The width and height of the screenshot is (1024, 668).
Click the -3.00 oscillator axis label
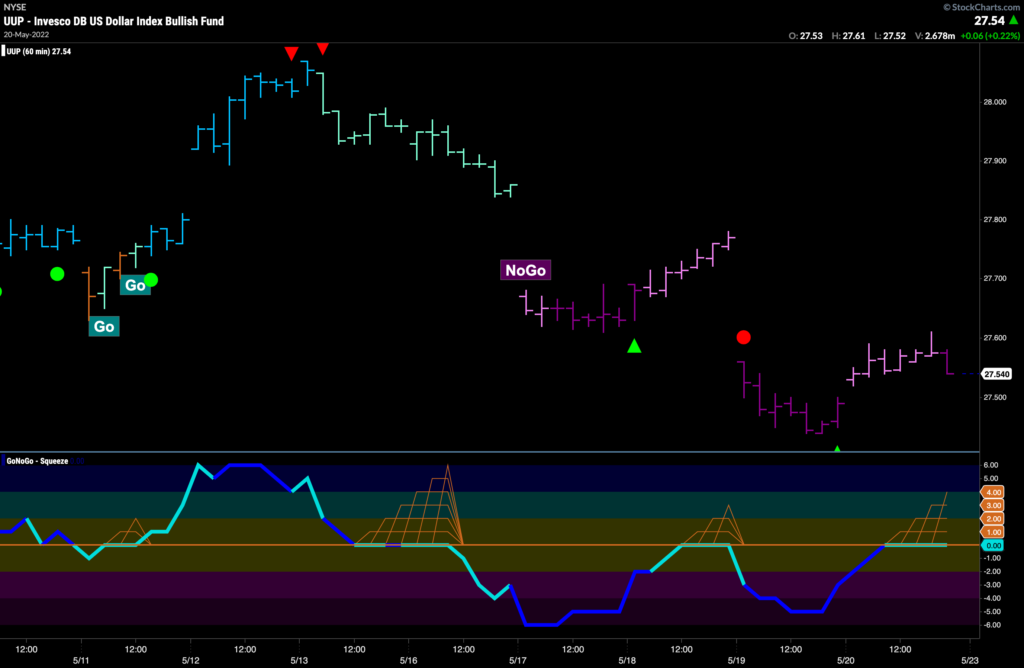click(991, 585)
